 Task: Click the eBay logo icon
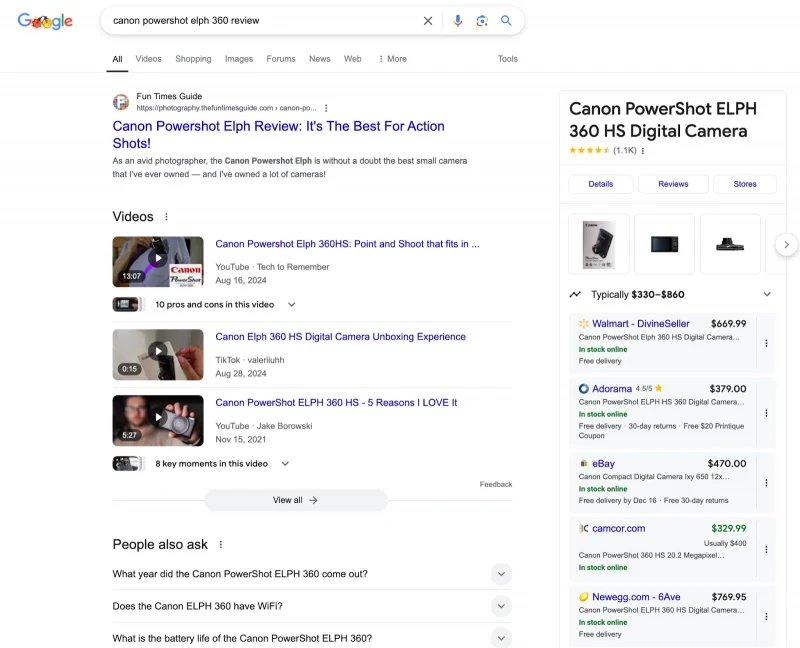pos(584,463)
